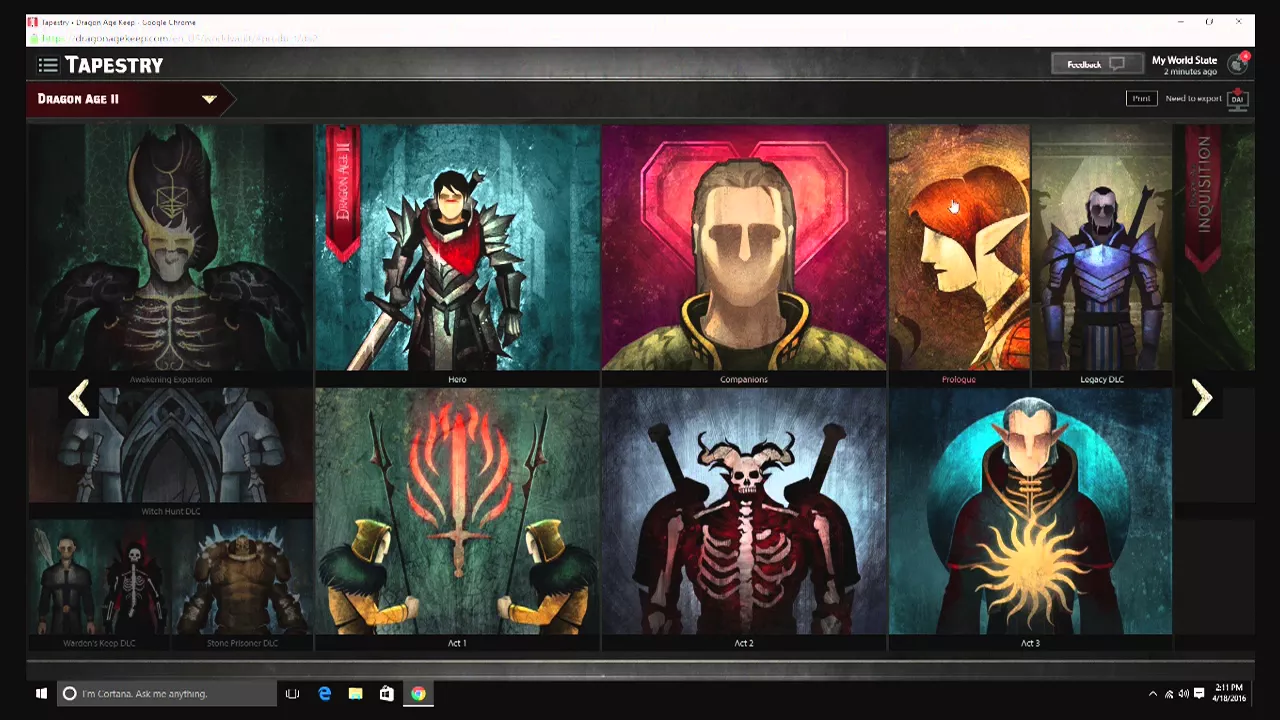Click the Awakening Expansion caption
The image size is (1280, 720).
click(x=170, y=380)
